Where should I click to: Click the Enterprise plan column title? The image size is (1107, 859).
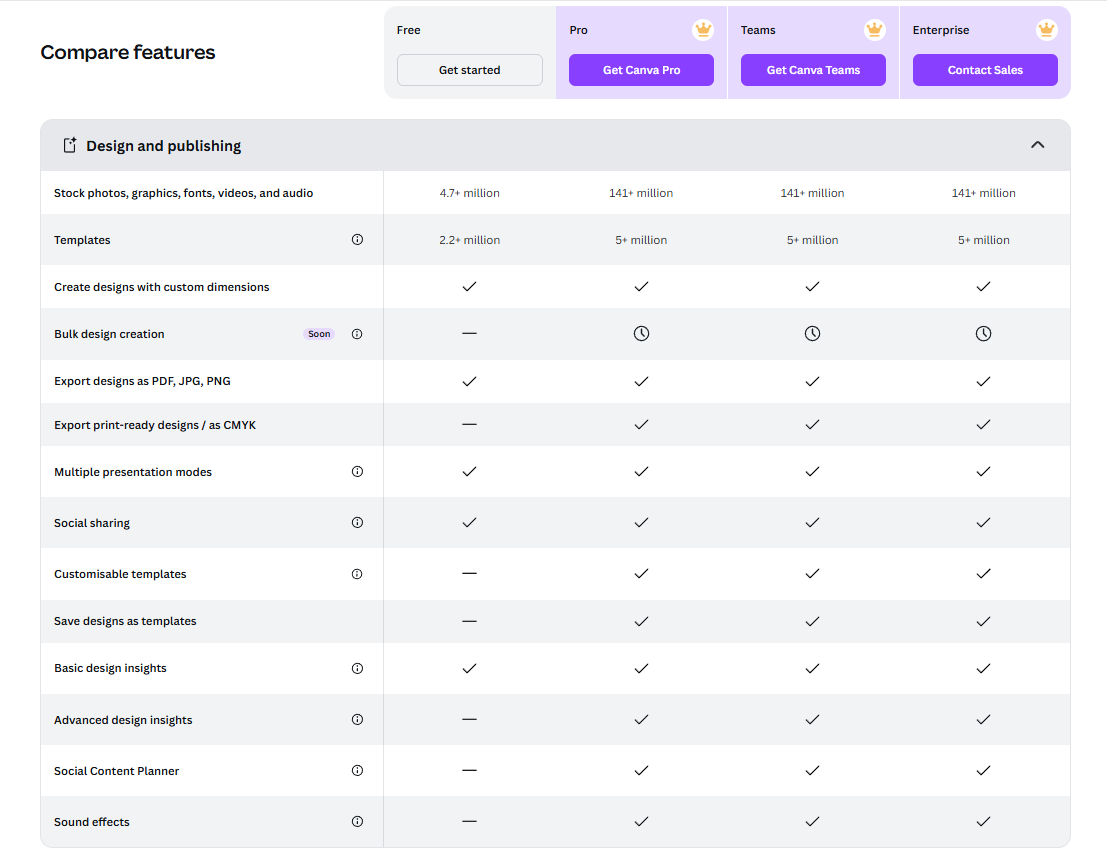941,30
